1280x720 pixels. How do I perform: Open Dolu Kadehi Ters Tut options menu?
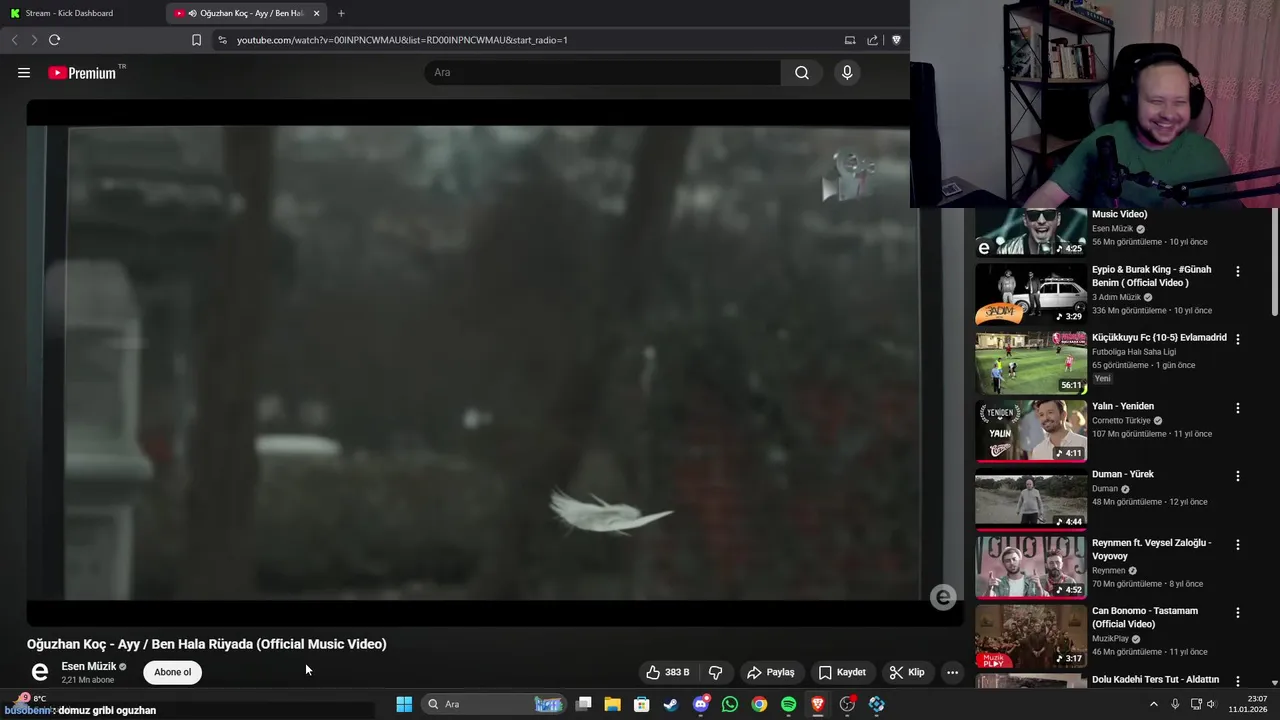(1238, 681)
